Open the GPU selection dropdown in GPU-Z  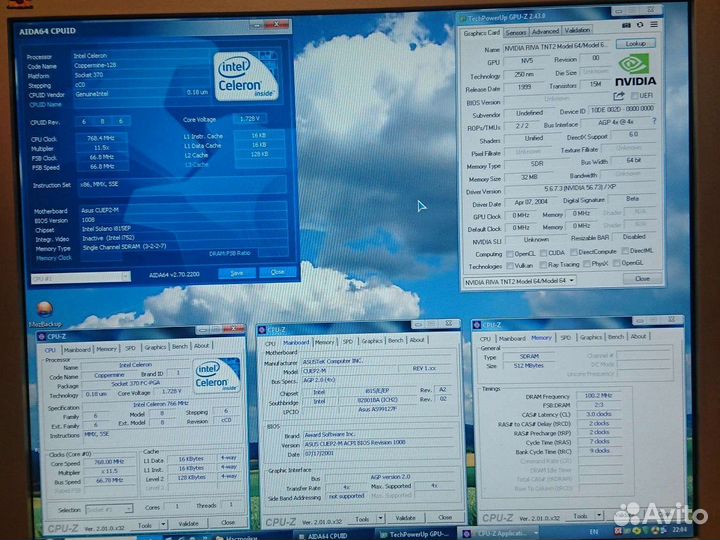tap(520, 281)
